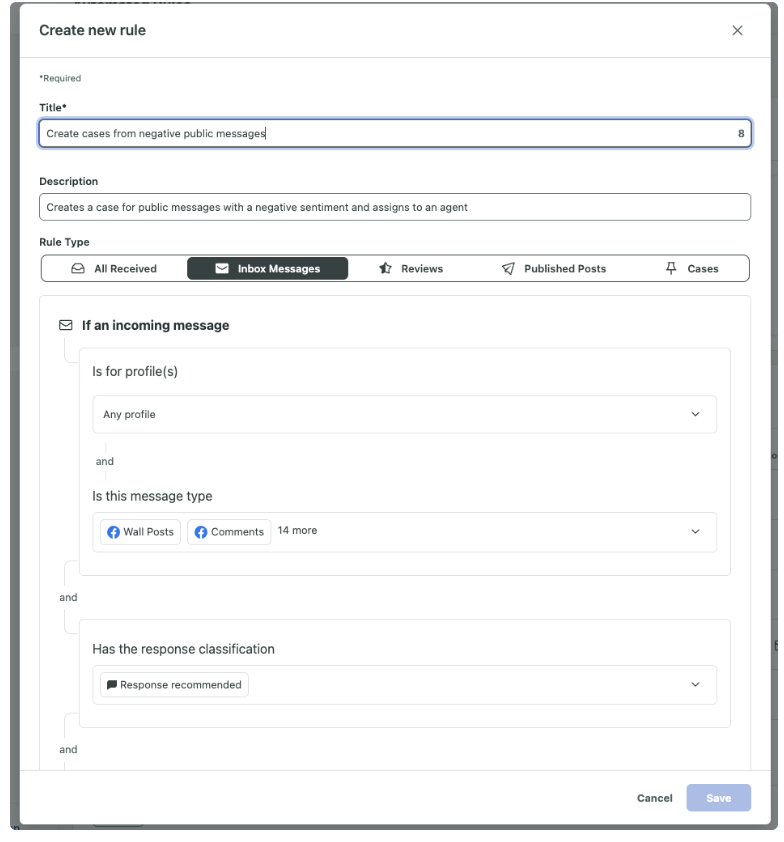Click the Facebook icon on Comments chip

(x=201, y=532)
